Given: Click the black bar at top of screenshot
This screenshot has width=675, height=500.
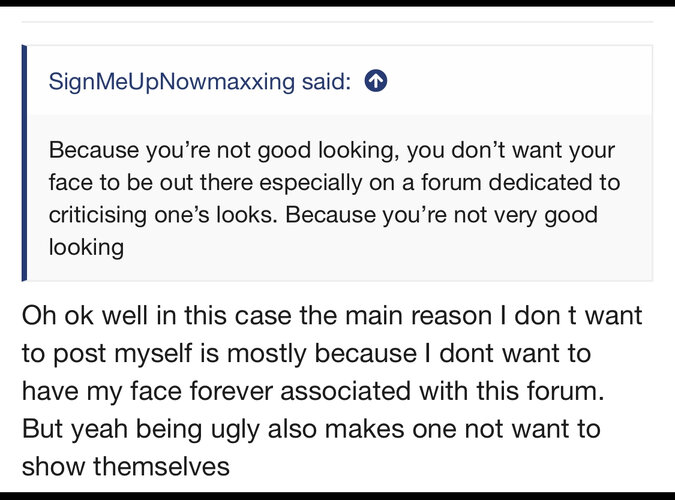Looking at the screenshot, I should (x=337, y=3).
